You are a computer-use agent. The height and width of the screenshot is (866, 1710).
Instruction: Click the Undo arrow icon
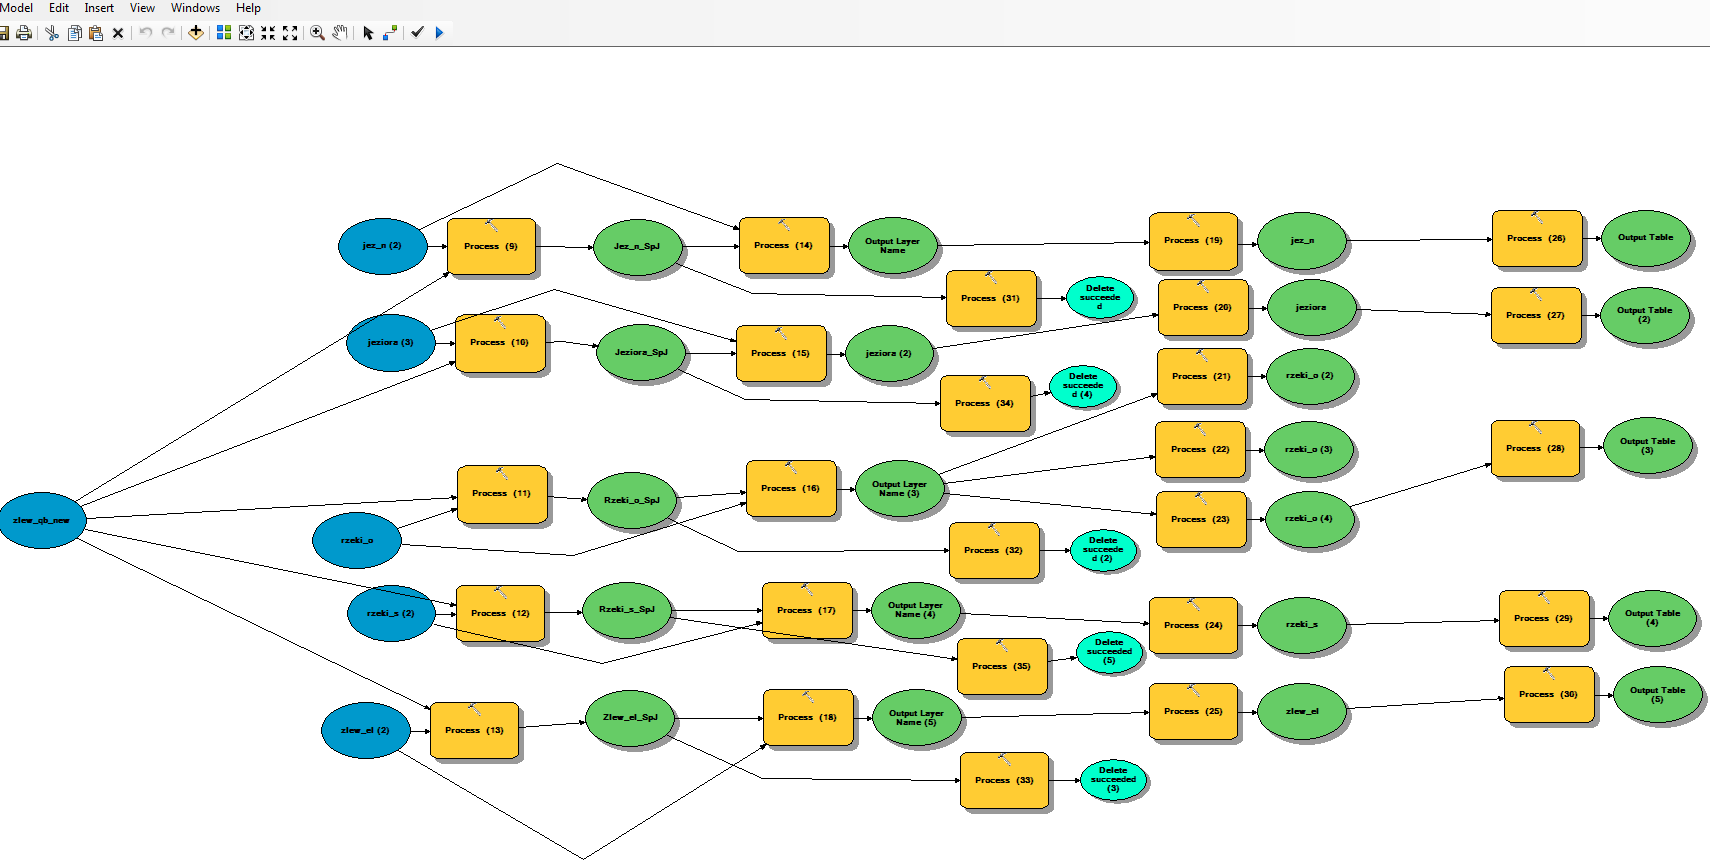(146, 33)
